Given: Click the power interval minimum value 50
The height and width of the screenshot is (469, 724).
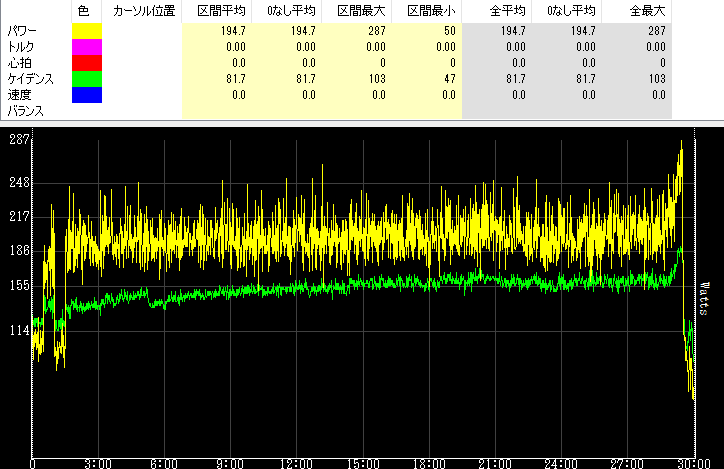Looking at the screenshot, I should pos(450,31).
